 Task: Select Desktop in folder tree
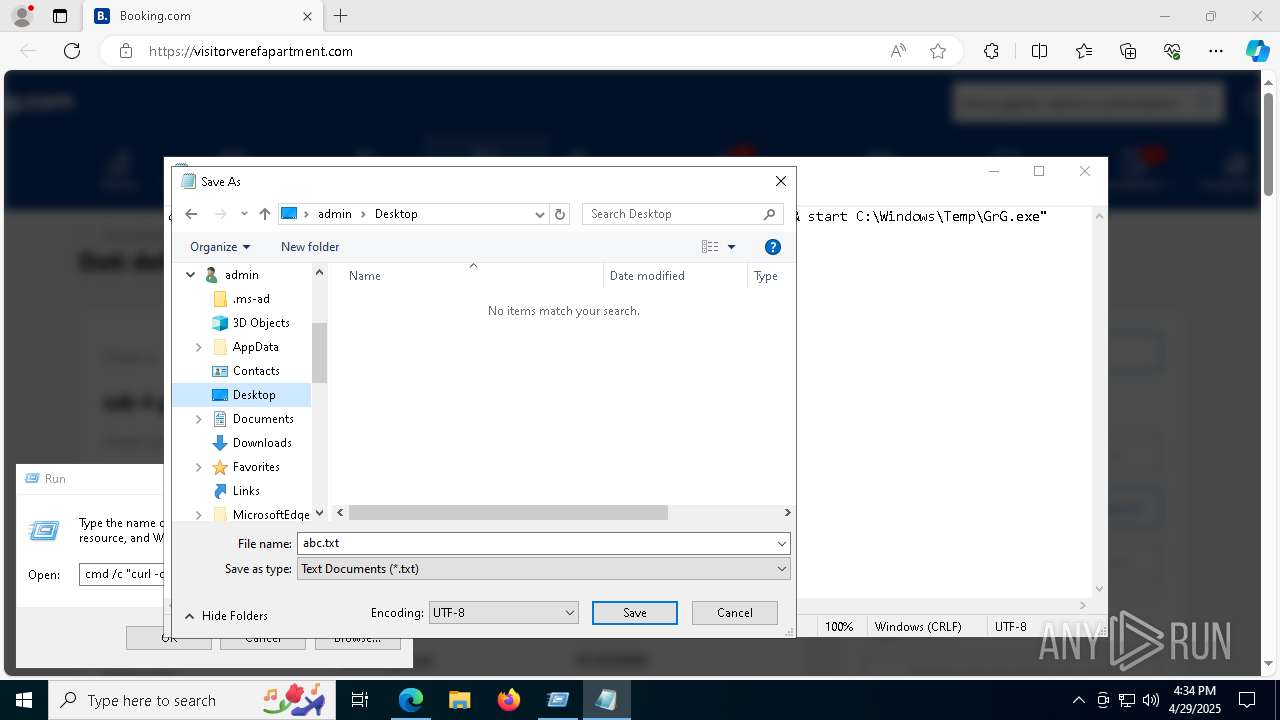tap(254, 395)
